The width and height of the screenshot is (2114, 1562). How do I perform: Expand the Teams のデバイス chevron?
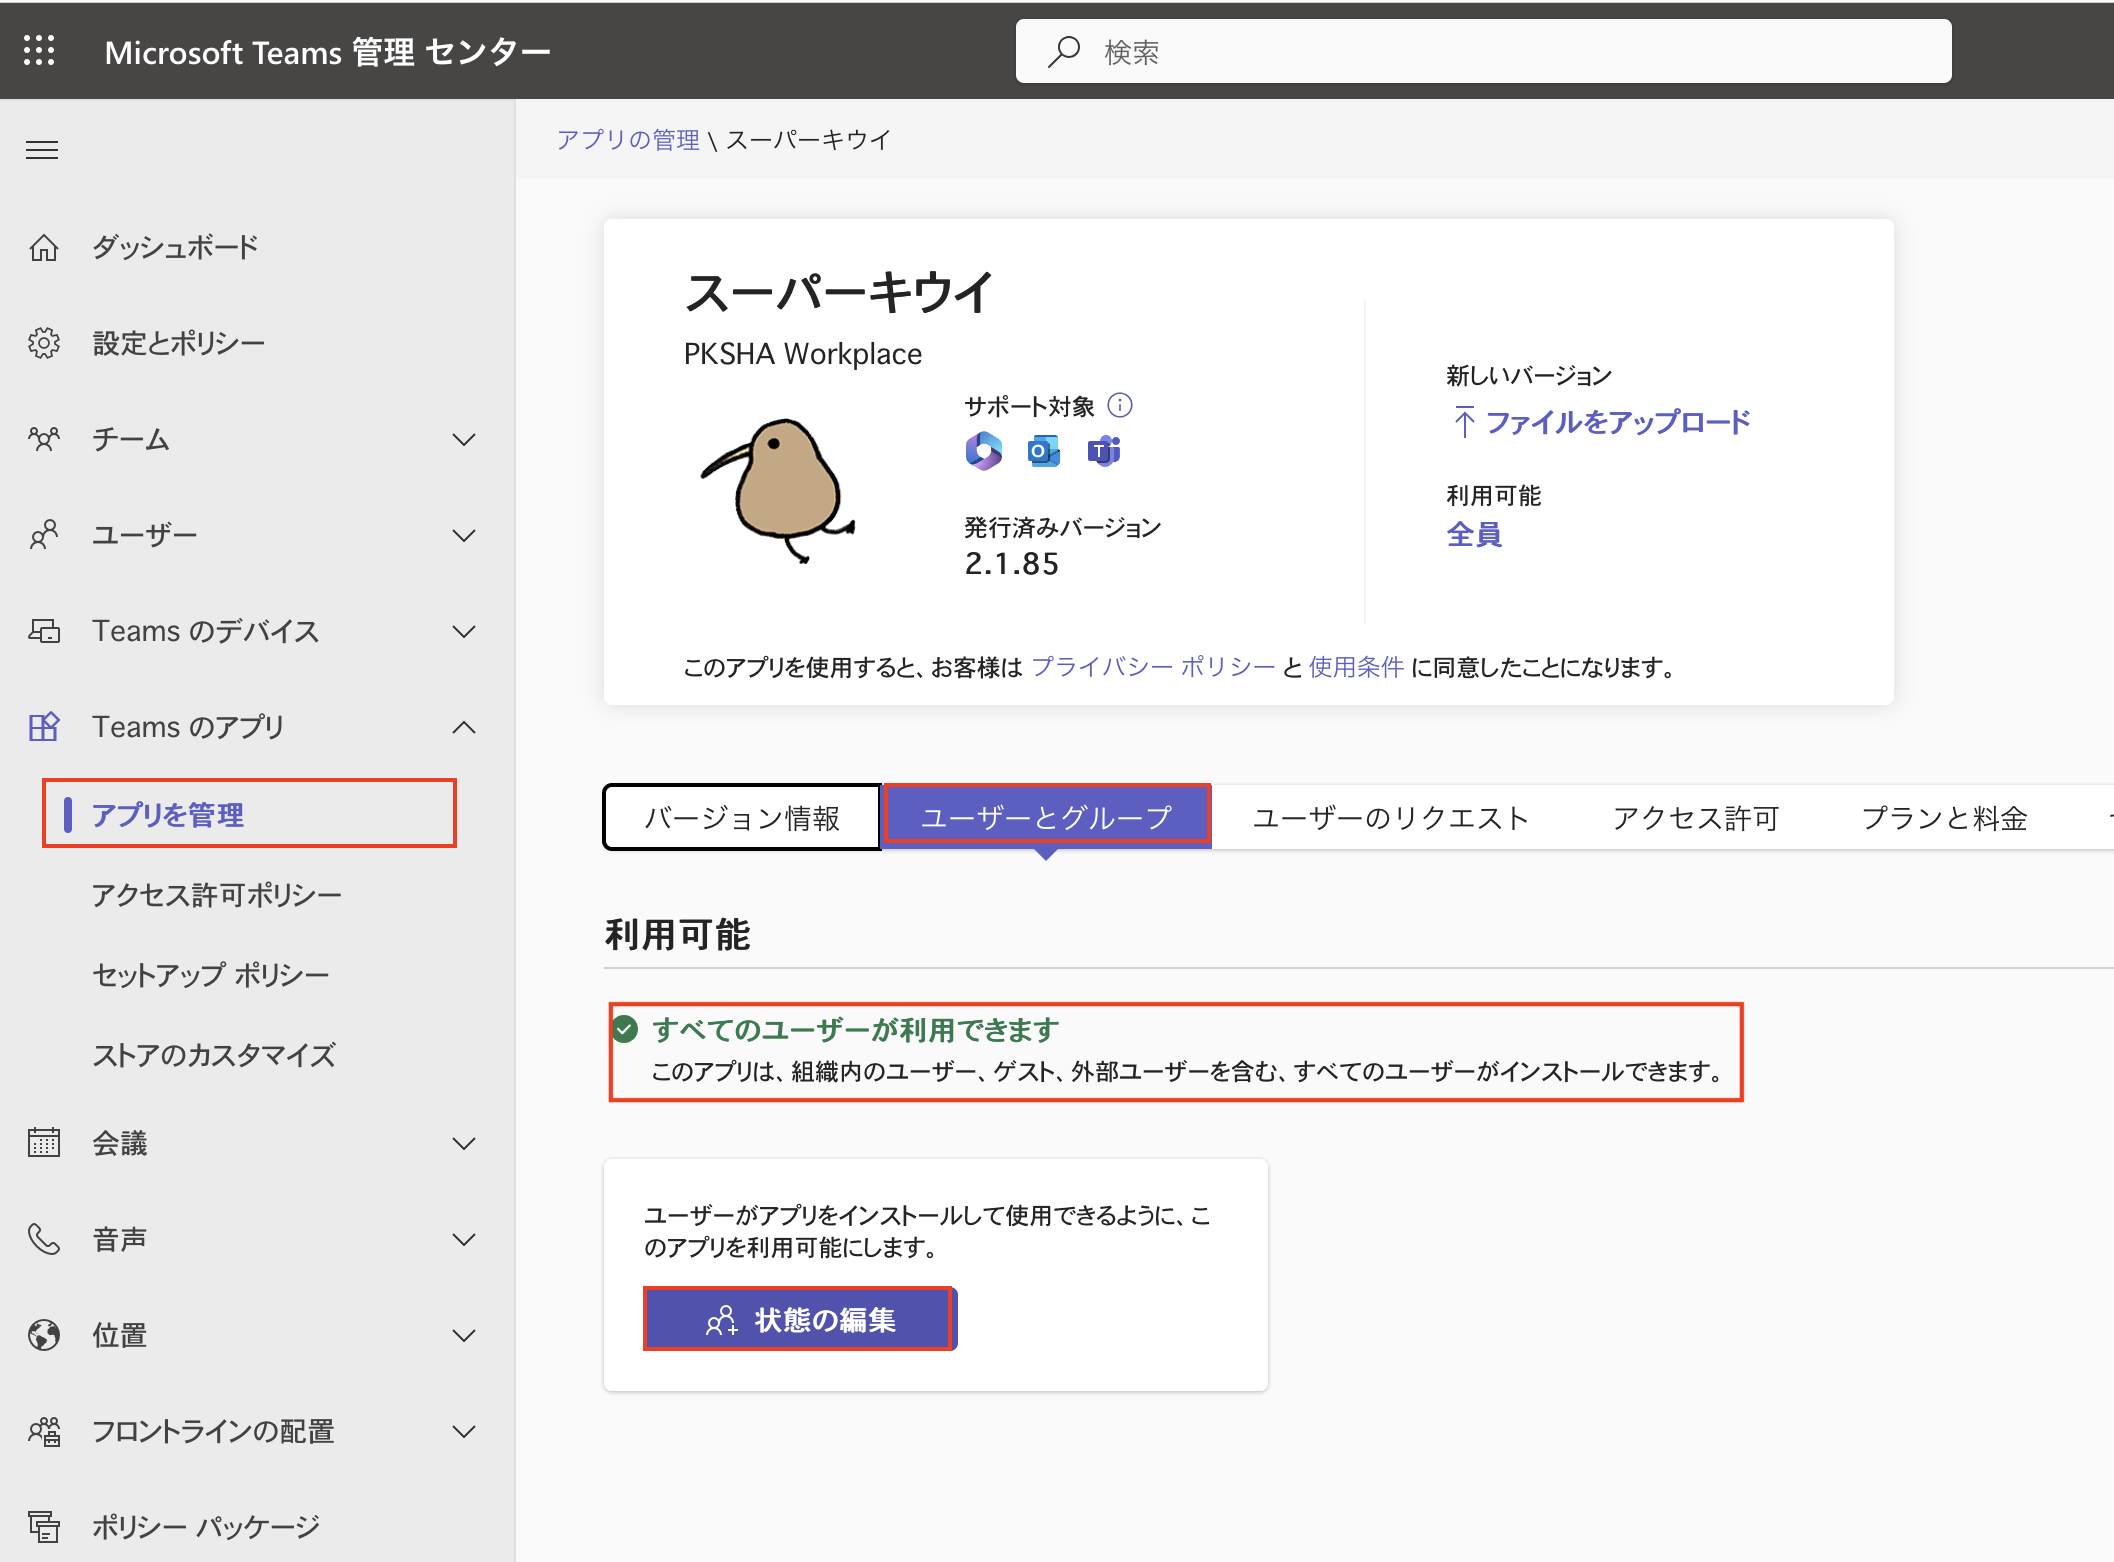pos(464,631)
